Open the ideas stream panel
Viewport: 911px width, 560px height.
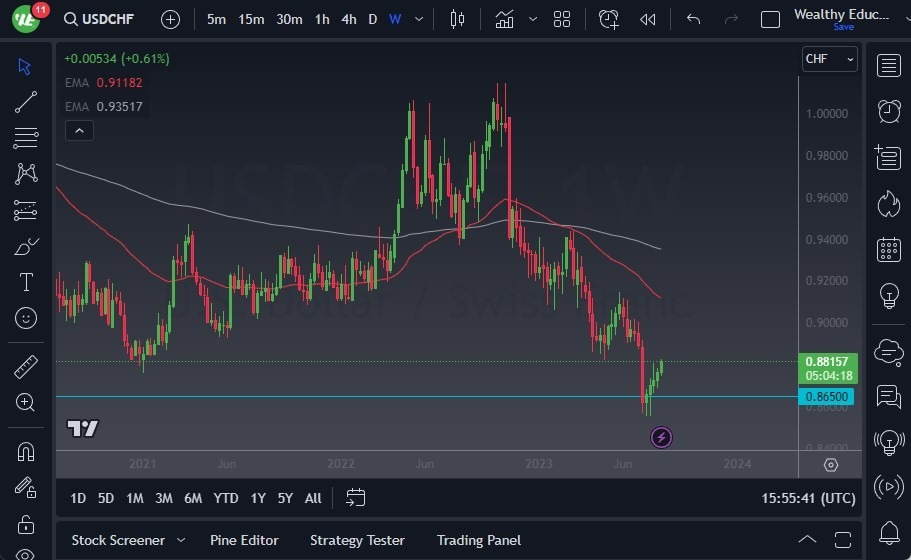tap(888, 442)
